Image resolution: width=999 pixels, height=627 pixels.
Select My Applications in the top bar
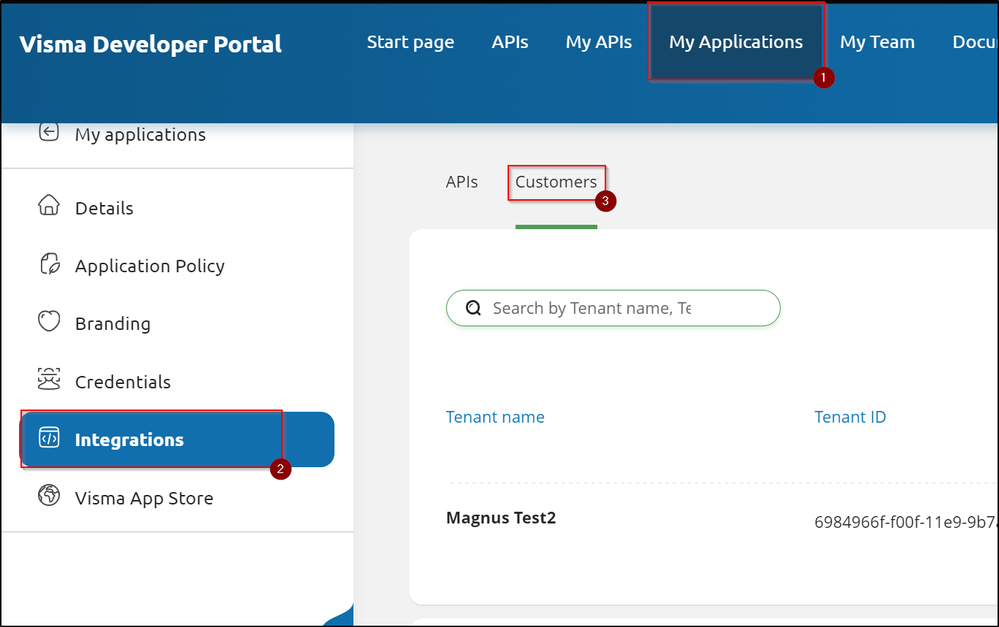pos(736,42)
